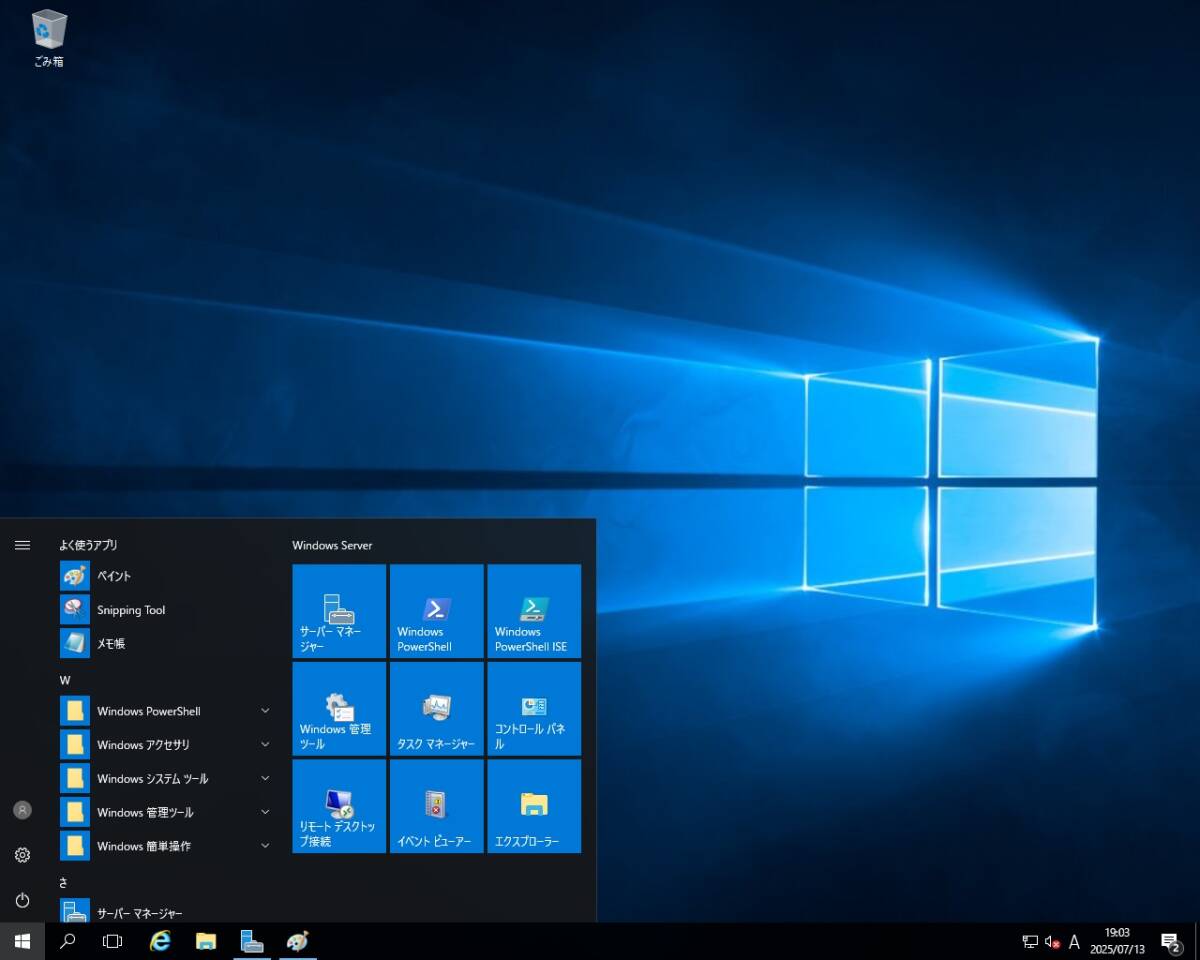Launch ペイント from the frequently used apps
Image resolution: width=1200 pixels, height=960 pixels.
click(166, 576)
